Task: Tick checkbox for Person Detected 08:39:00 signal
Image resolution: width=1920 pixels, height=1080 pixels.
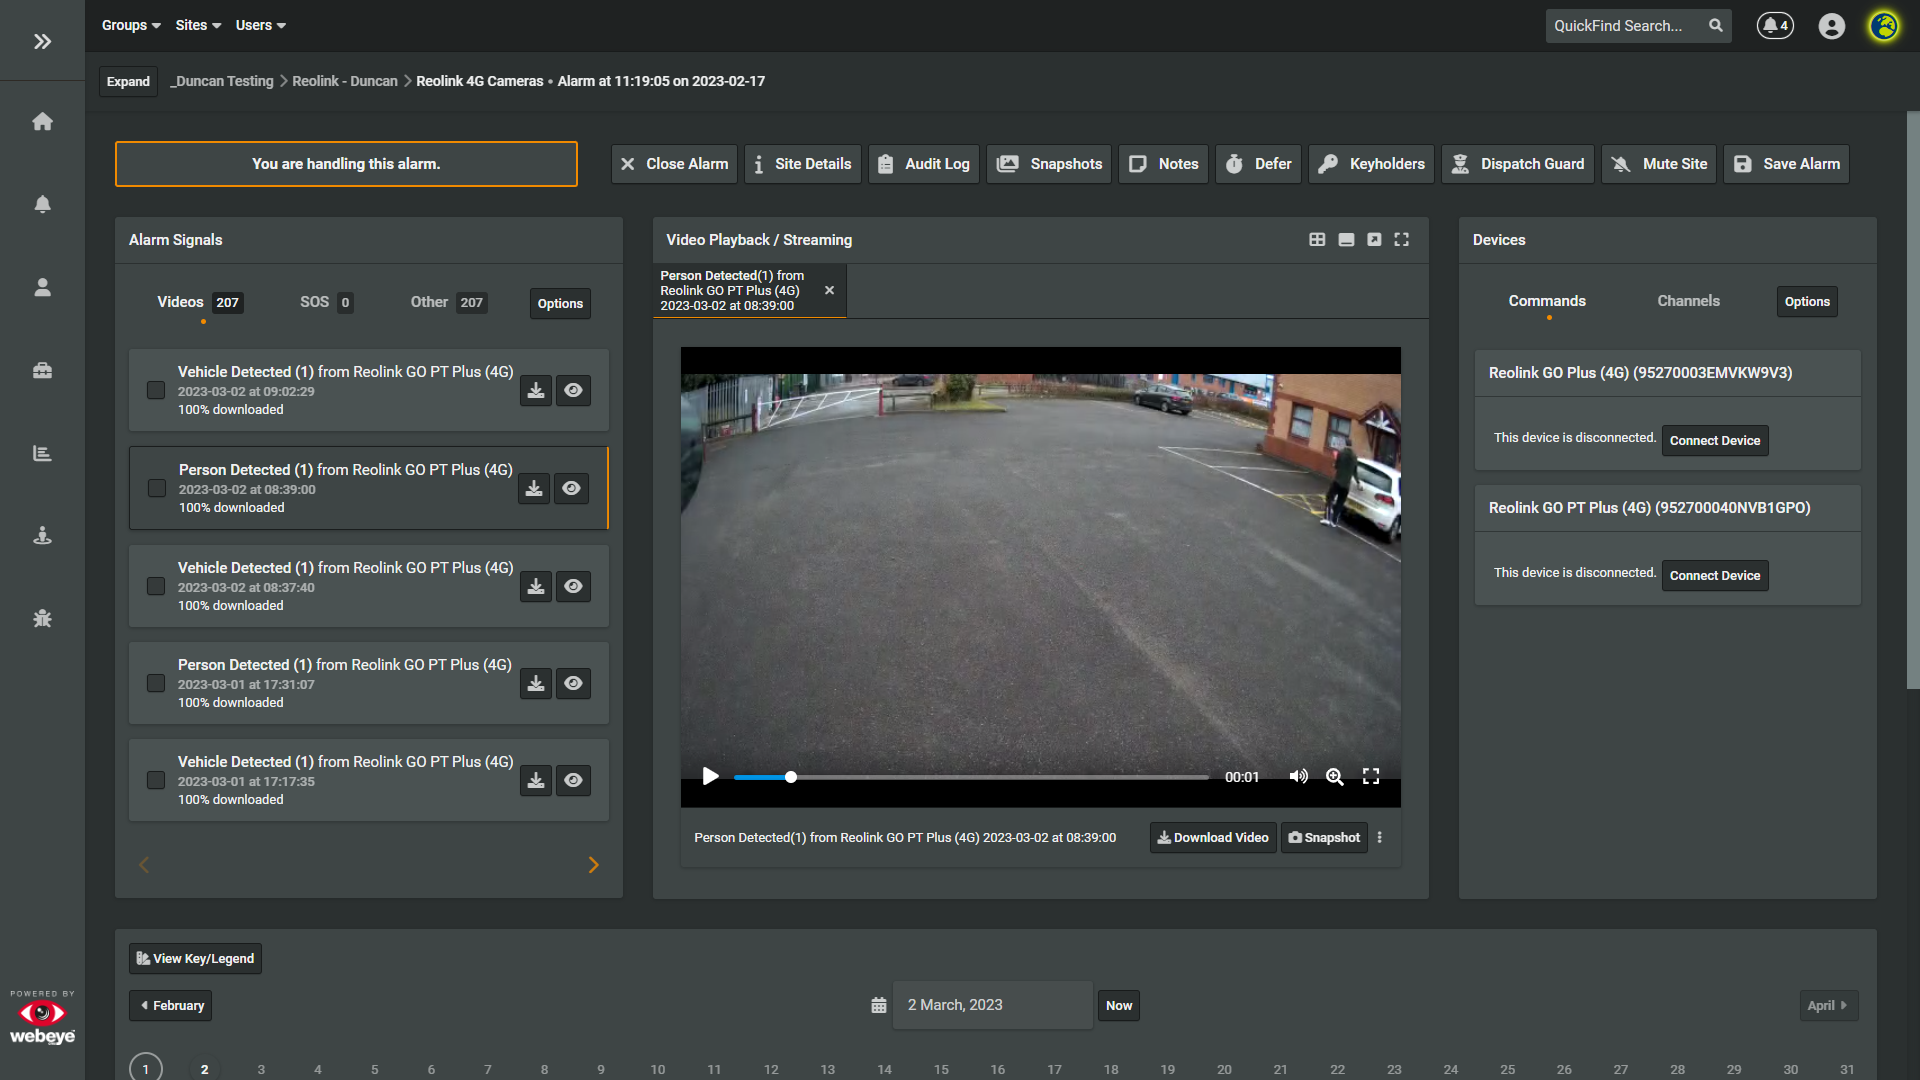Action: coord(157,488)
